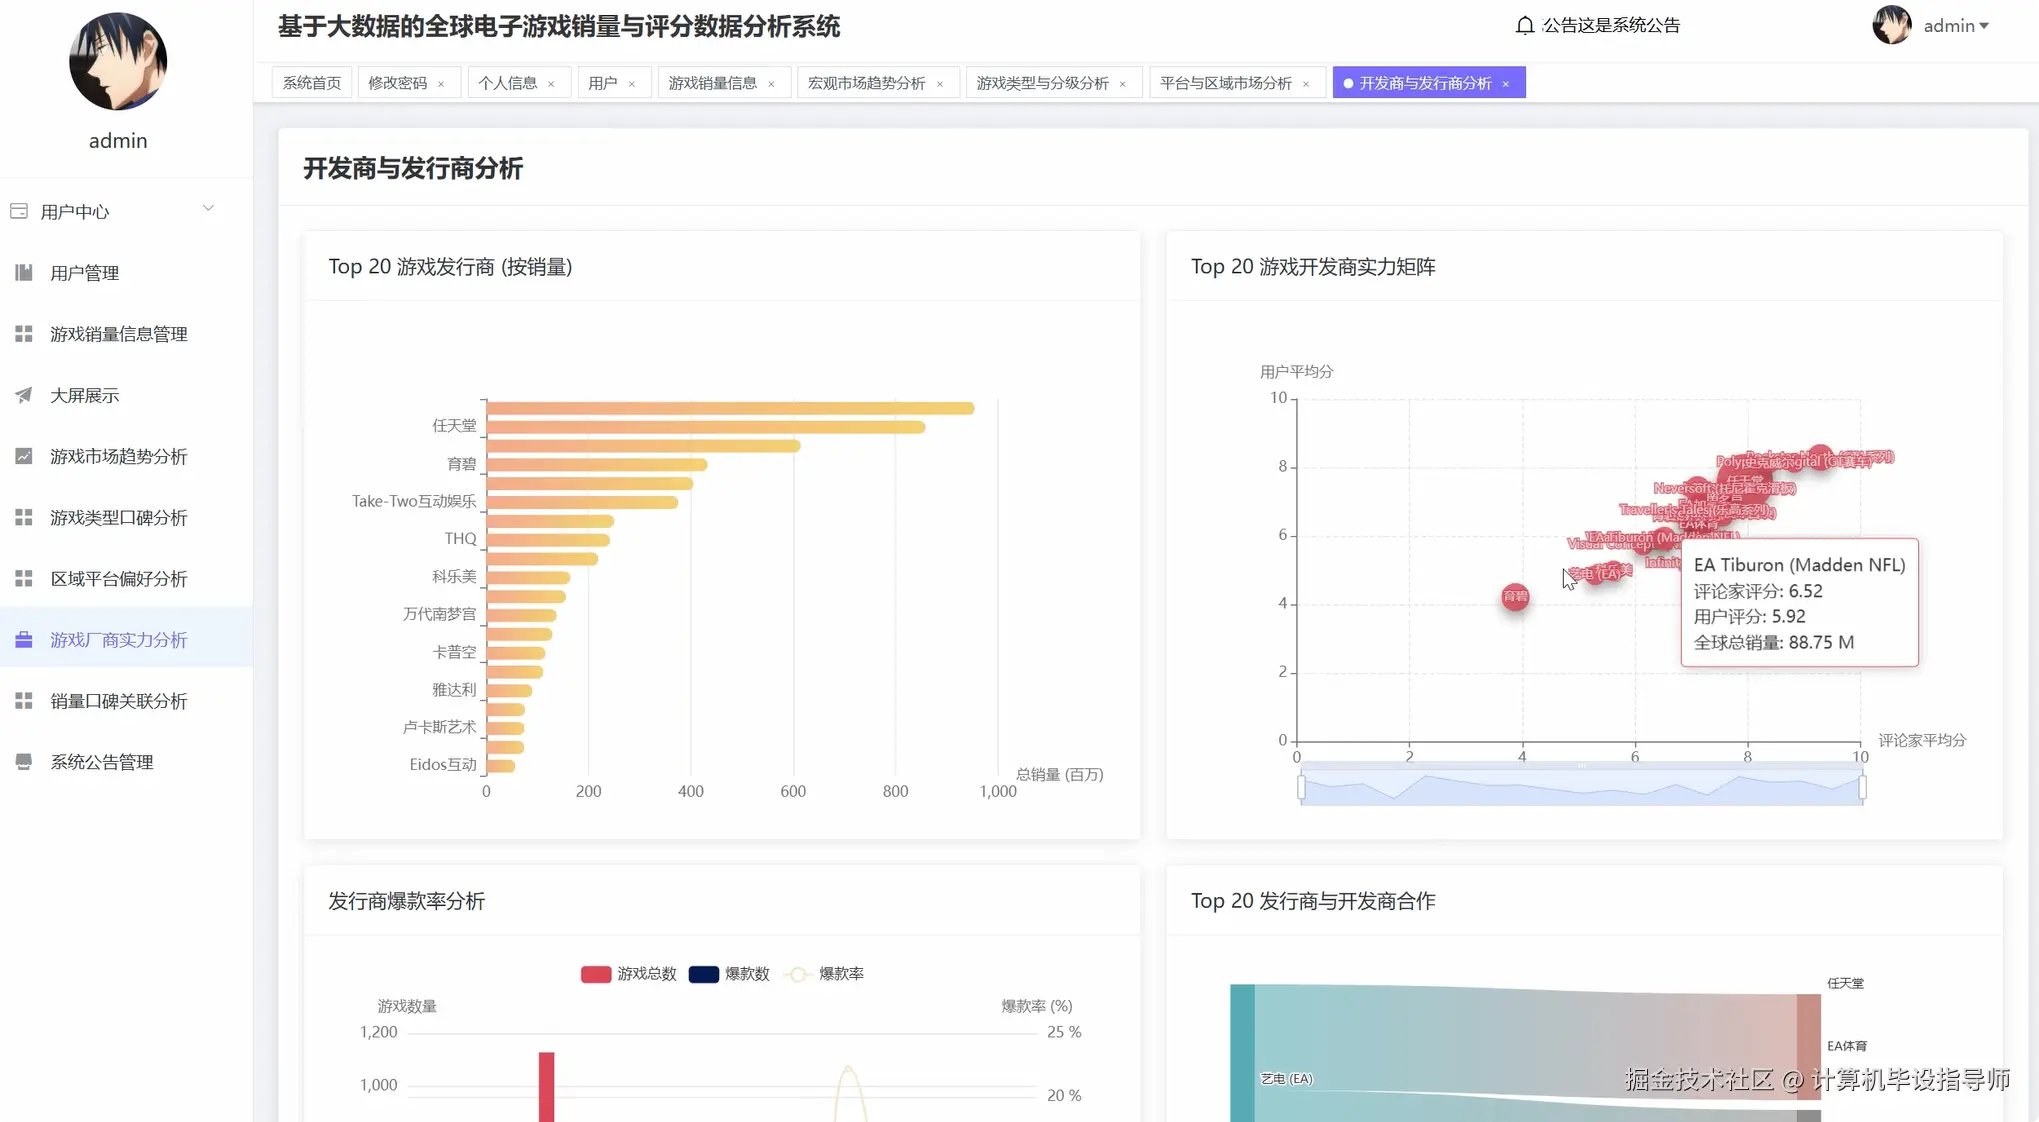
Task: Select the 游戏销量信息管理 grid icon
Action: [x=24, y=334]
